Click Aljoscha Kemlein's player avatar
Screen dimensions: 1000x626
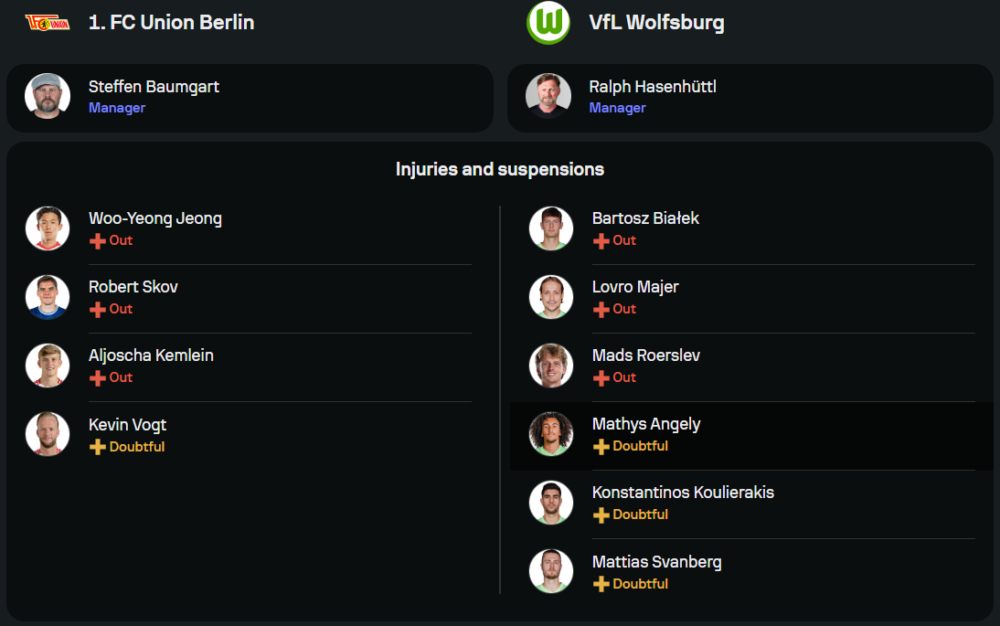pos(47,365)
